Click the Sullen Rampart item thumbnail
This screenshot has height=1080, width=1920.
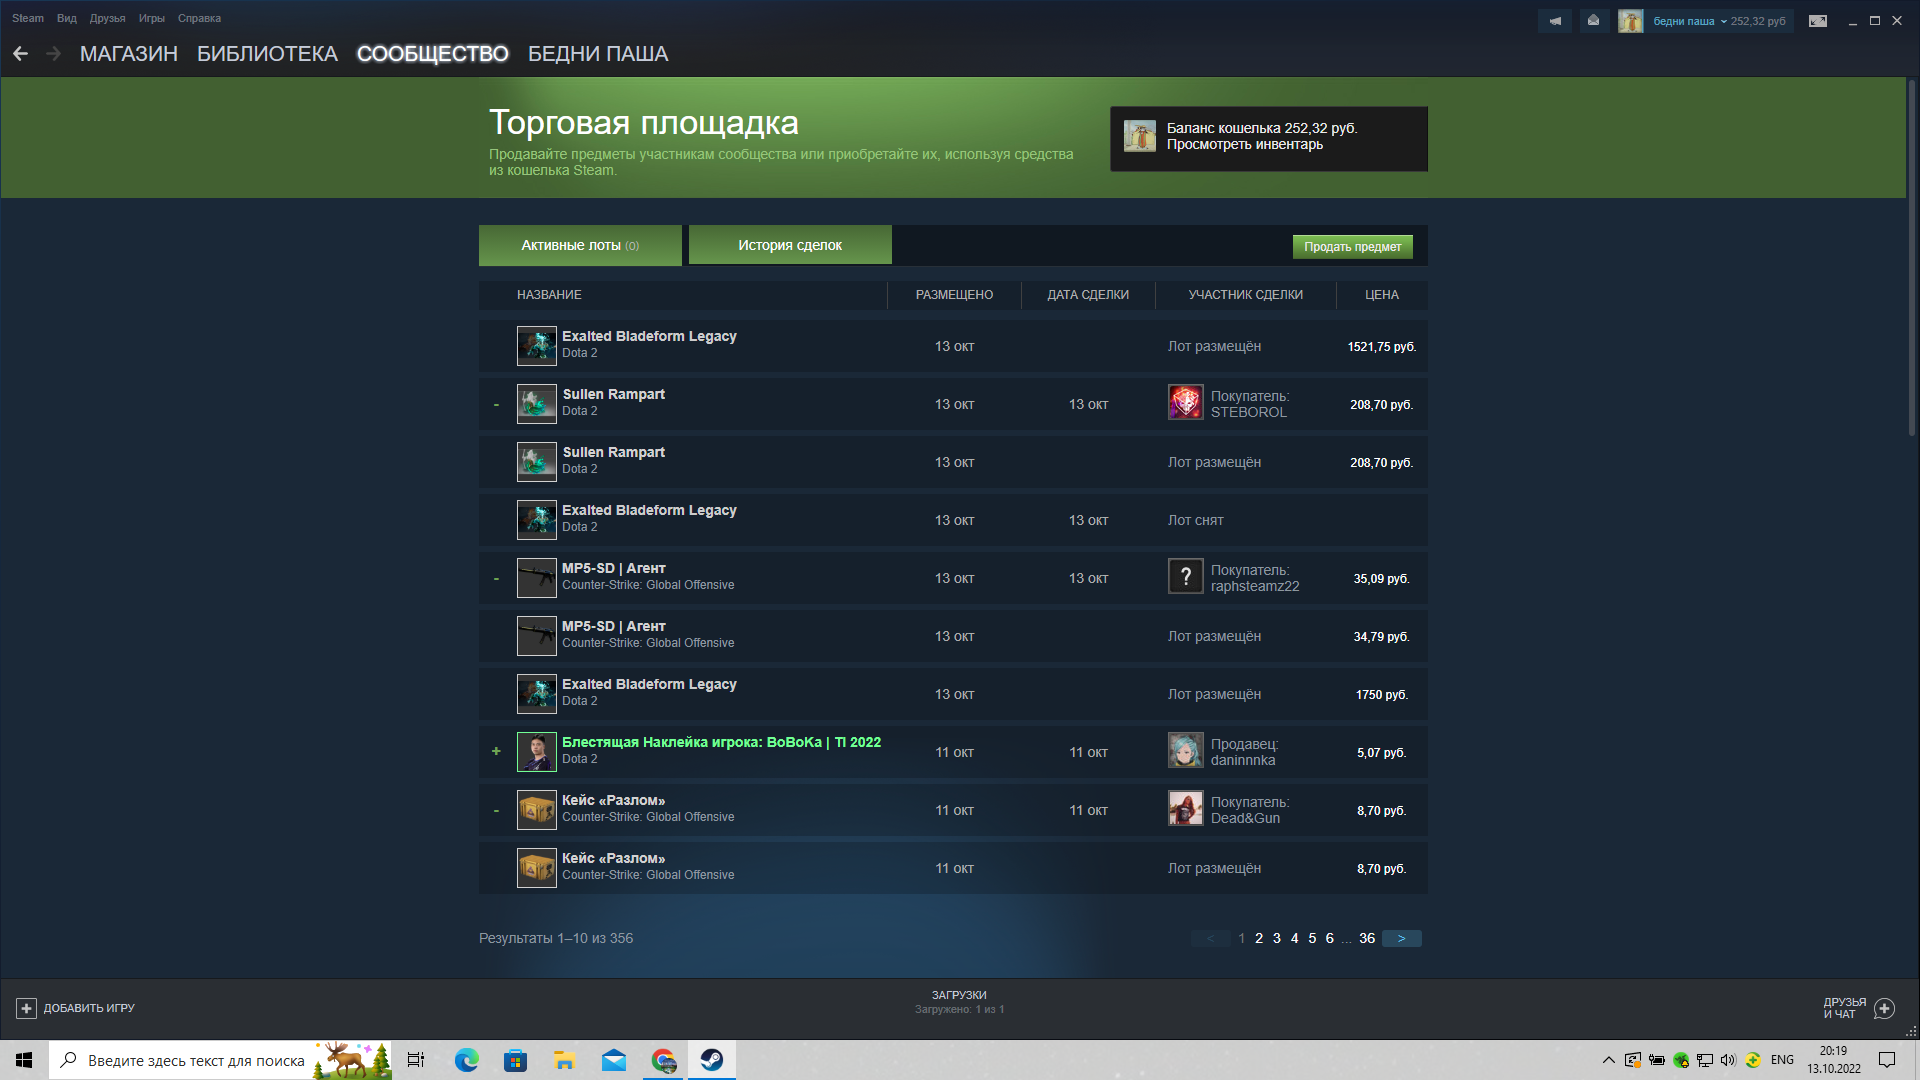click(536, 403)
